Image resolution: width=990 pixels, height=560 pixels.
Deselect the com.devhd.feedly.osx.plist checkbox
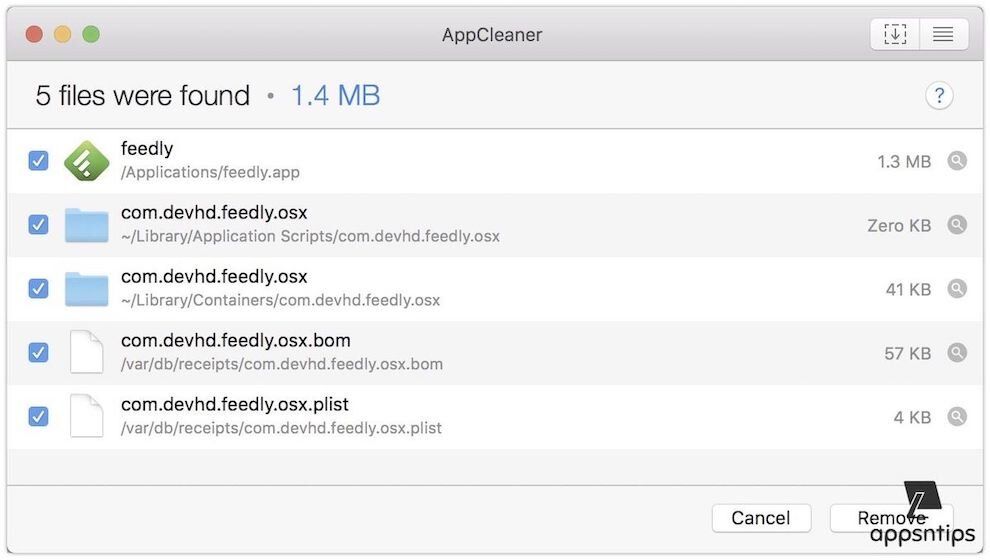click(38, 417)
